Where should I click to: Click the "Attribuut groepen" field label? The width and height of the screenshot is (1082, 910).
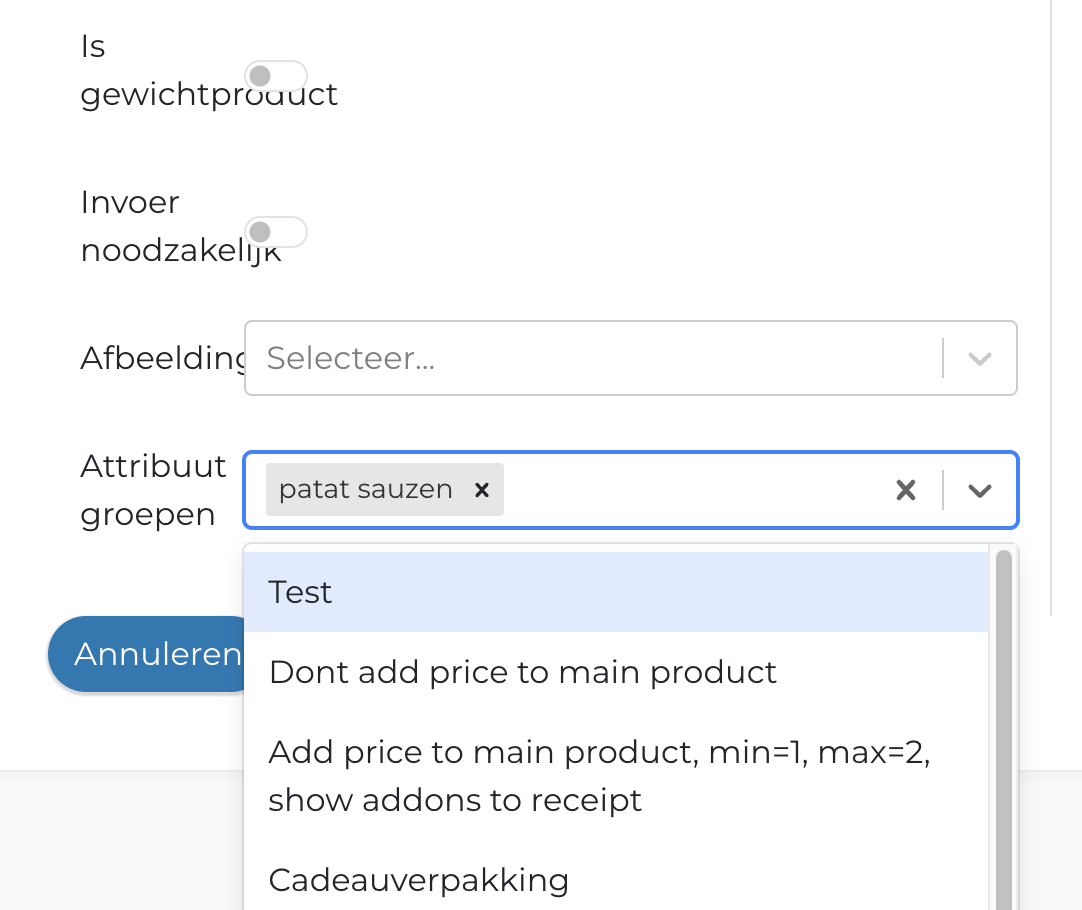coord(152,490)
